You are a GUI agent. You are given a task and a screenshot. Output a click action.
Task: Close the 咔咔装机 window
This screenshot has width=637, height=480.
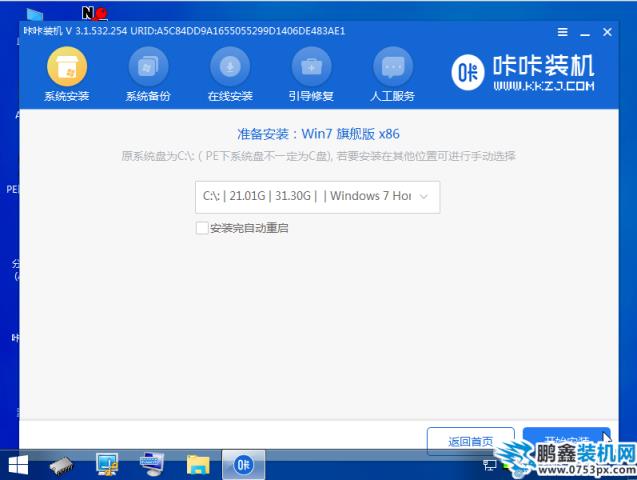click(x=607, y=32)
